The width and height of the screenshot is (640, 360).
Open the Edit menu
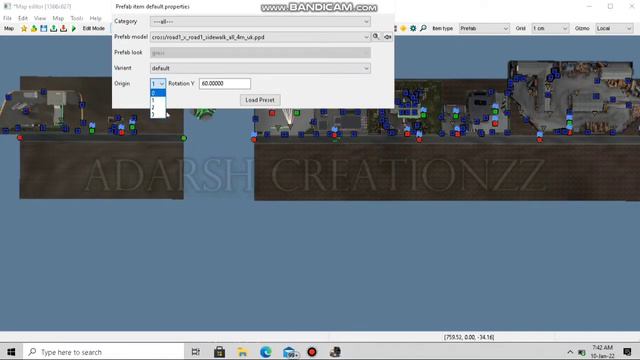point(23,18)
